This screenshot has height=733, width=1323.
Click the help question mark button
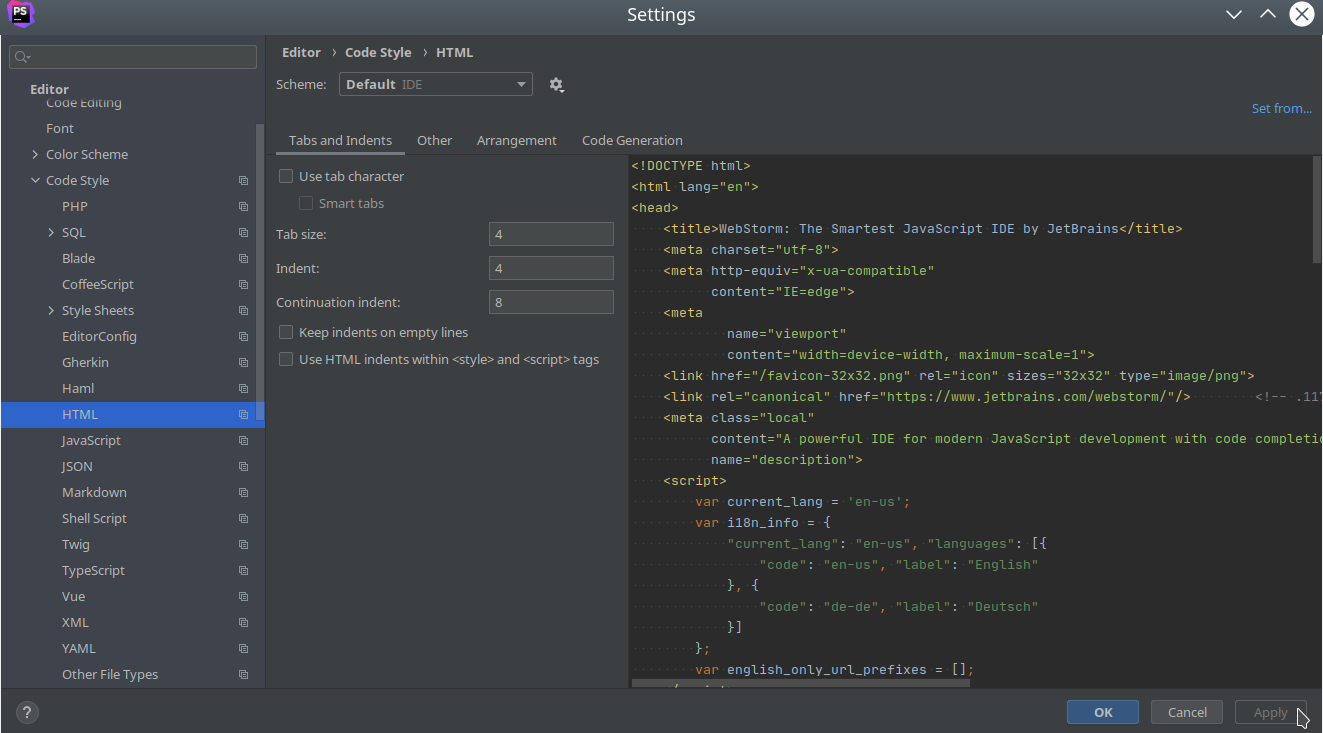(x=27, y=713)
